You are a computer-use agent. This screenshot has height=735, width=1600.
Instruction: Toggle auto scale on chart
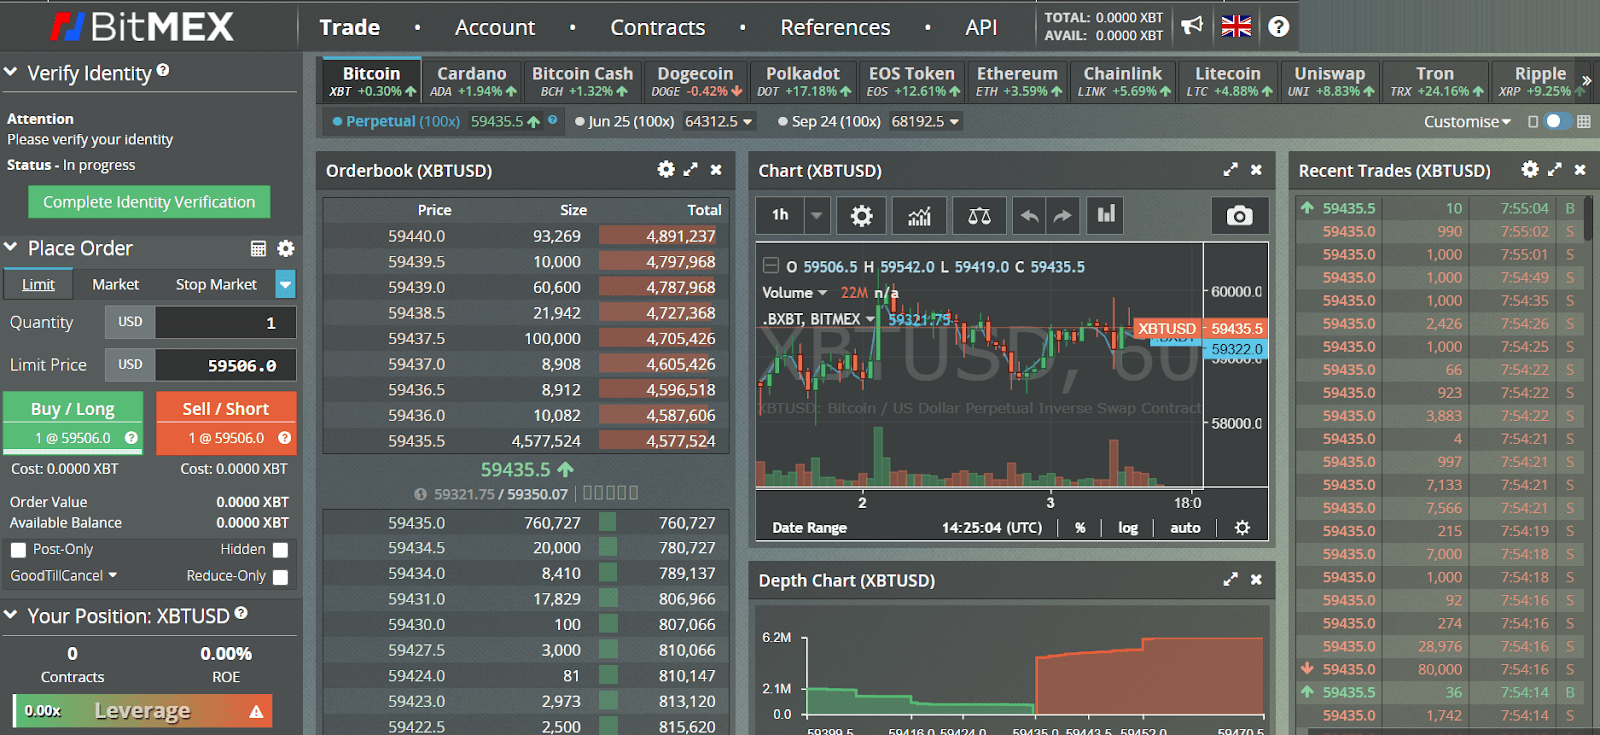(x=1185, y=527)
